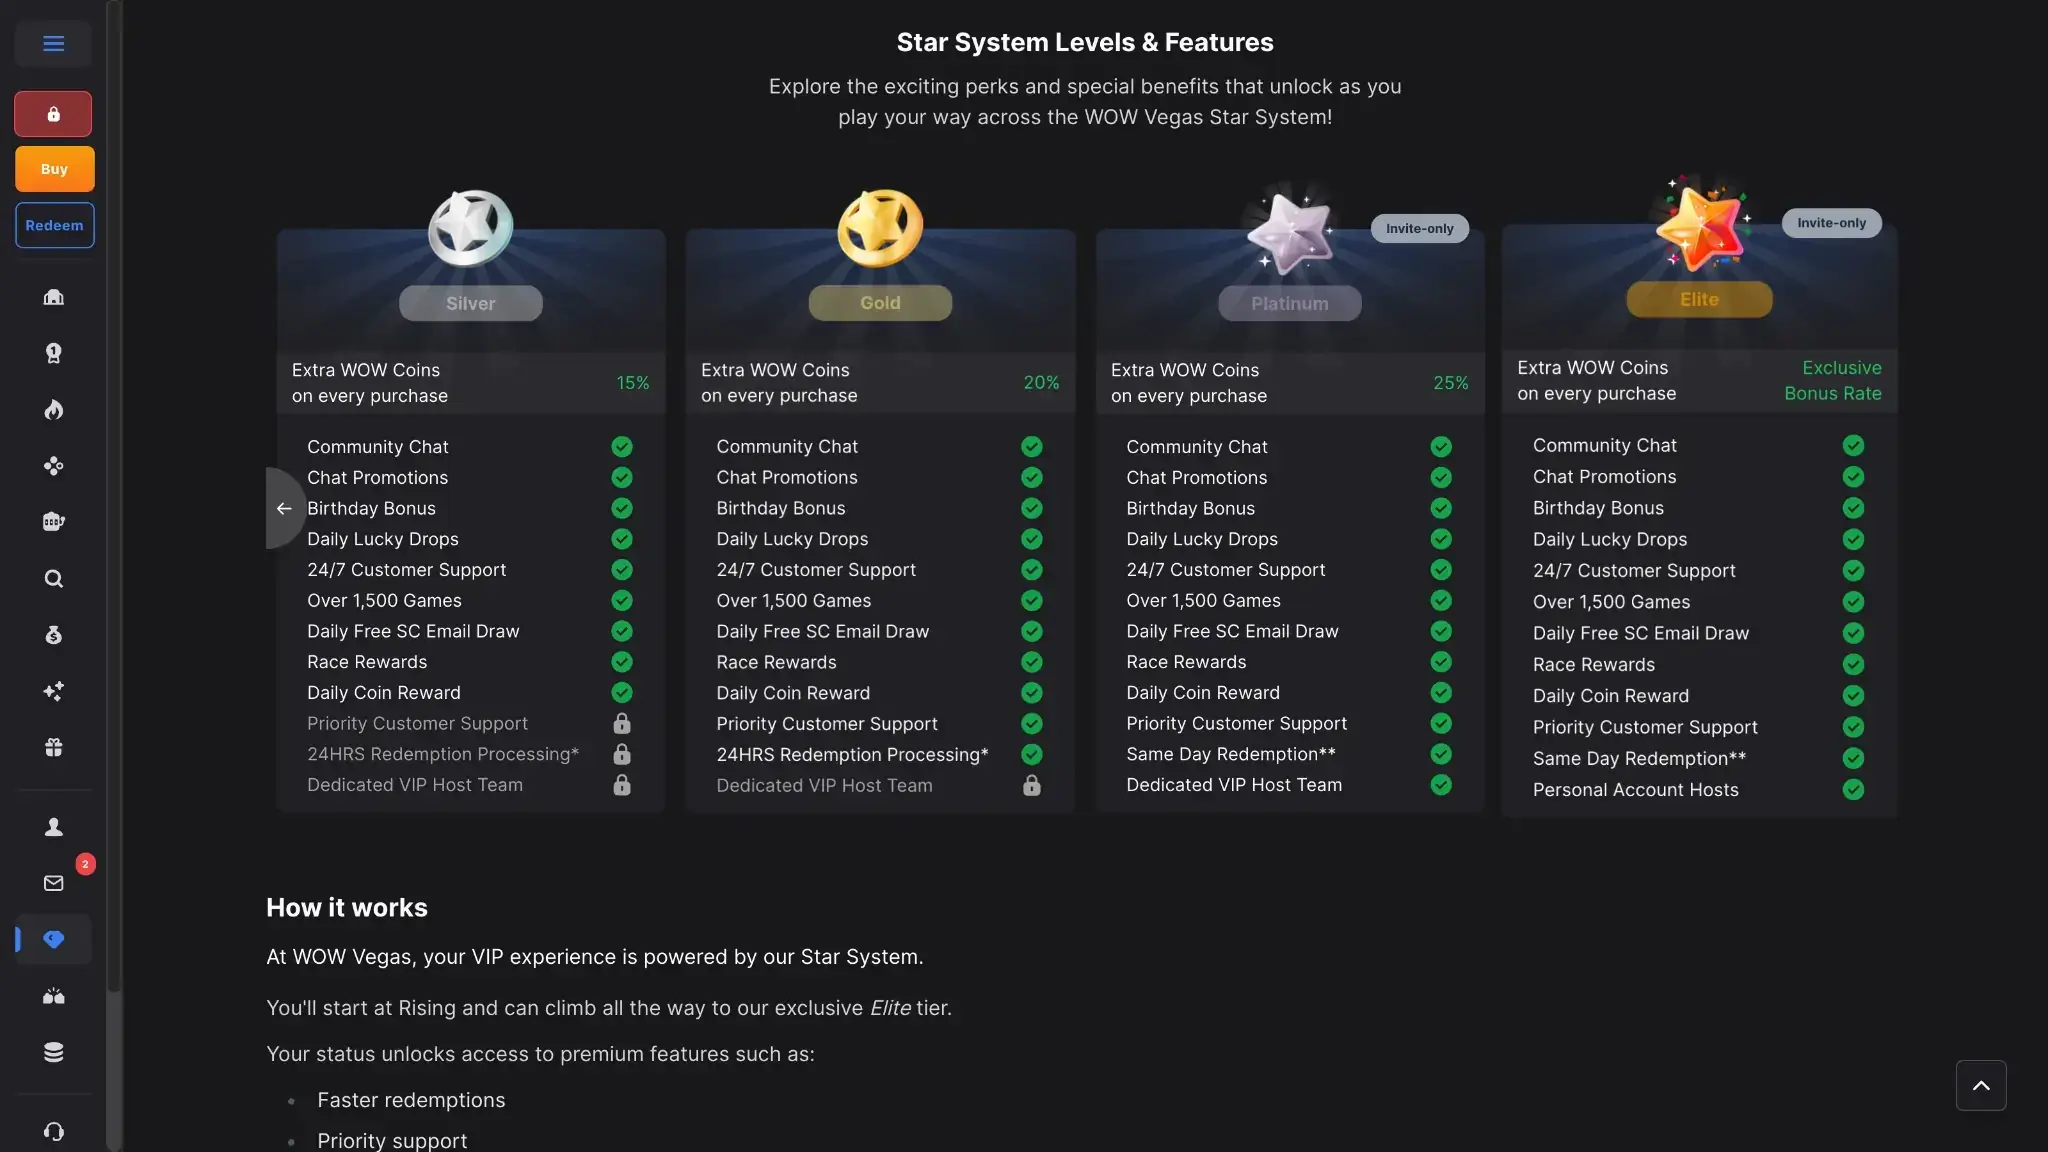Click Silver Priority Customer Support lock icon
The image size is (2048, 1152).
pos(622,723)
